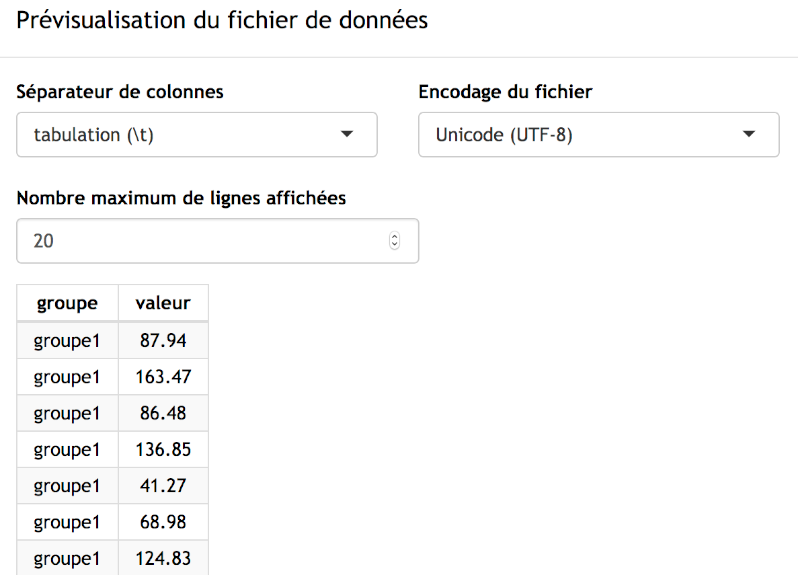
Task: Click the groupe1 cell beside 41.27
Action: click(67, 486)
